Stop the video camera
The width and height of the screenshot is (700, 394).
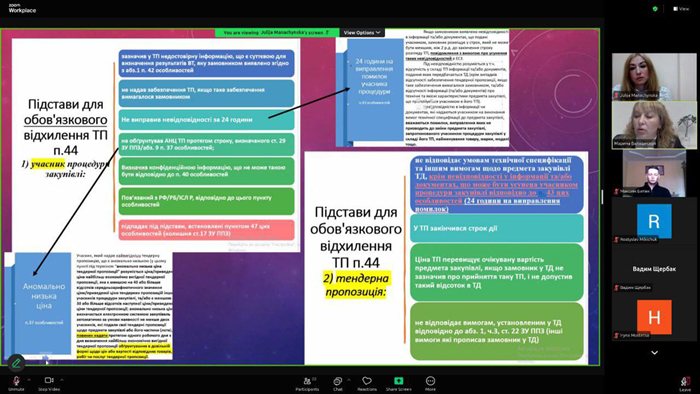tap(49, 382)
